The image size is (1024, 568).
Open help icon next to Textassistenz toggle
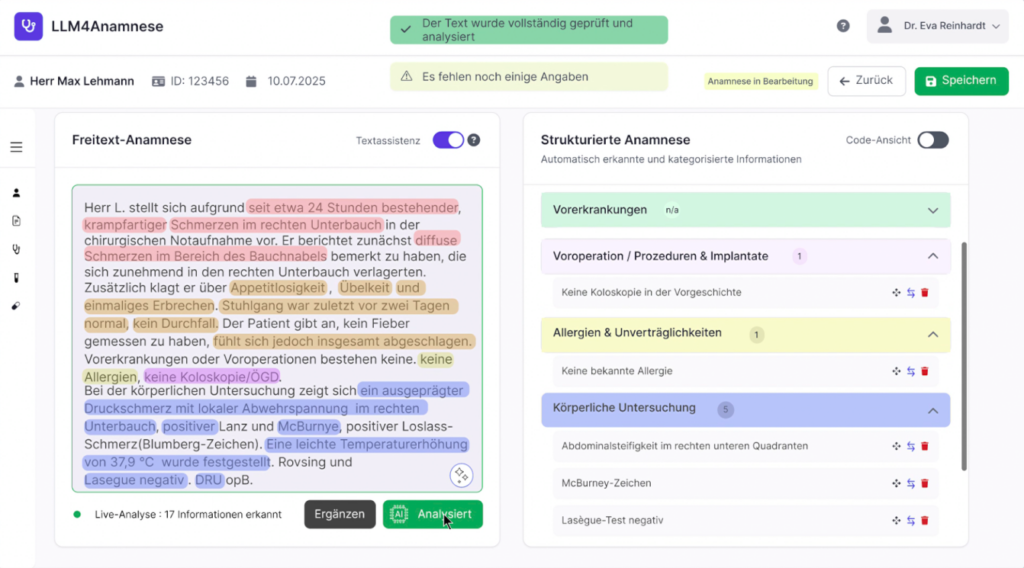(474, 140)
